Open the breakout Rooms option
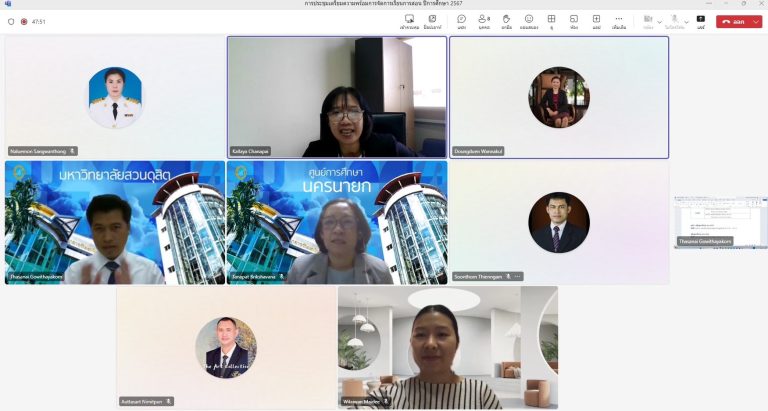 (574, 20)
